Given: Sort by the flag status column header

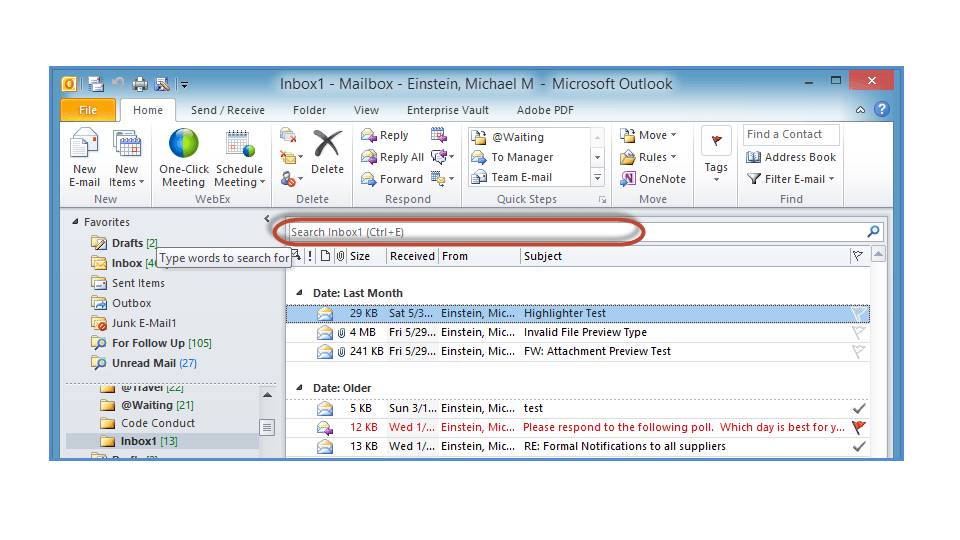Looking at the screenshot, I should point(858,257).
